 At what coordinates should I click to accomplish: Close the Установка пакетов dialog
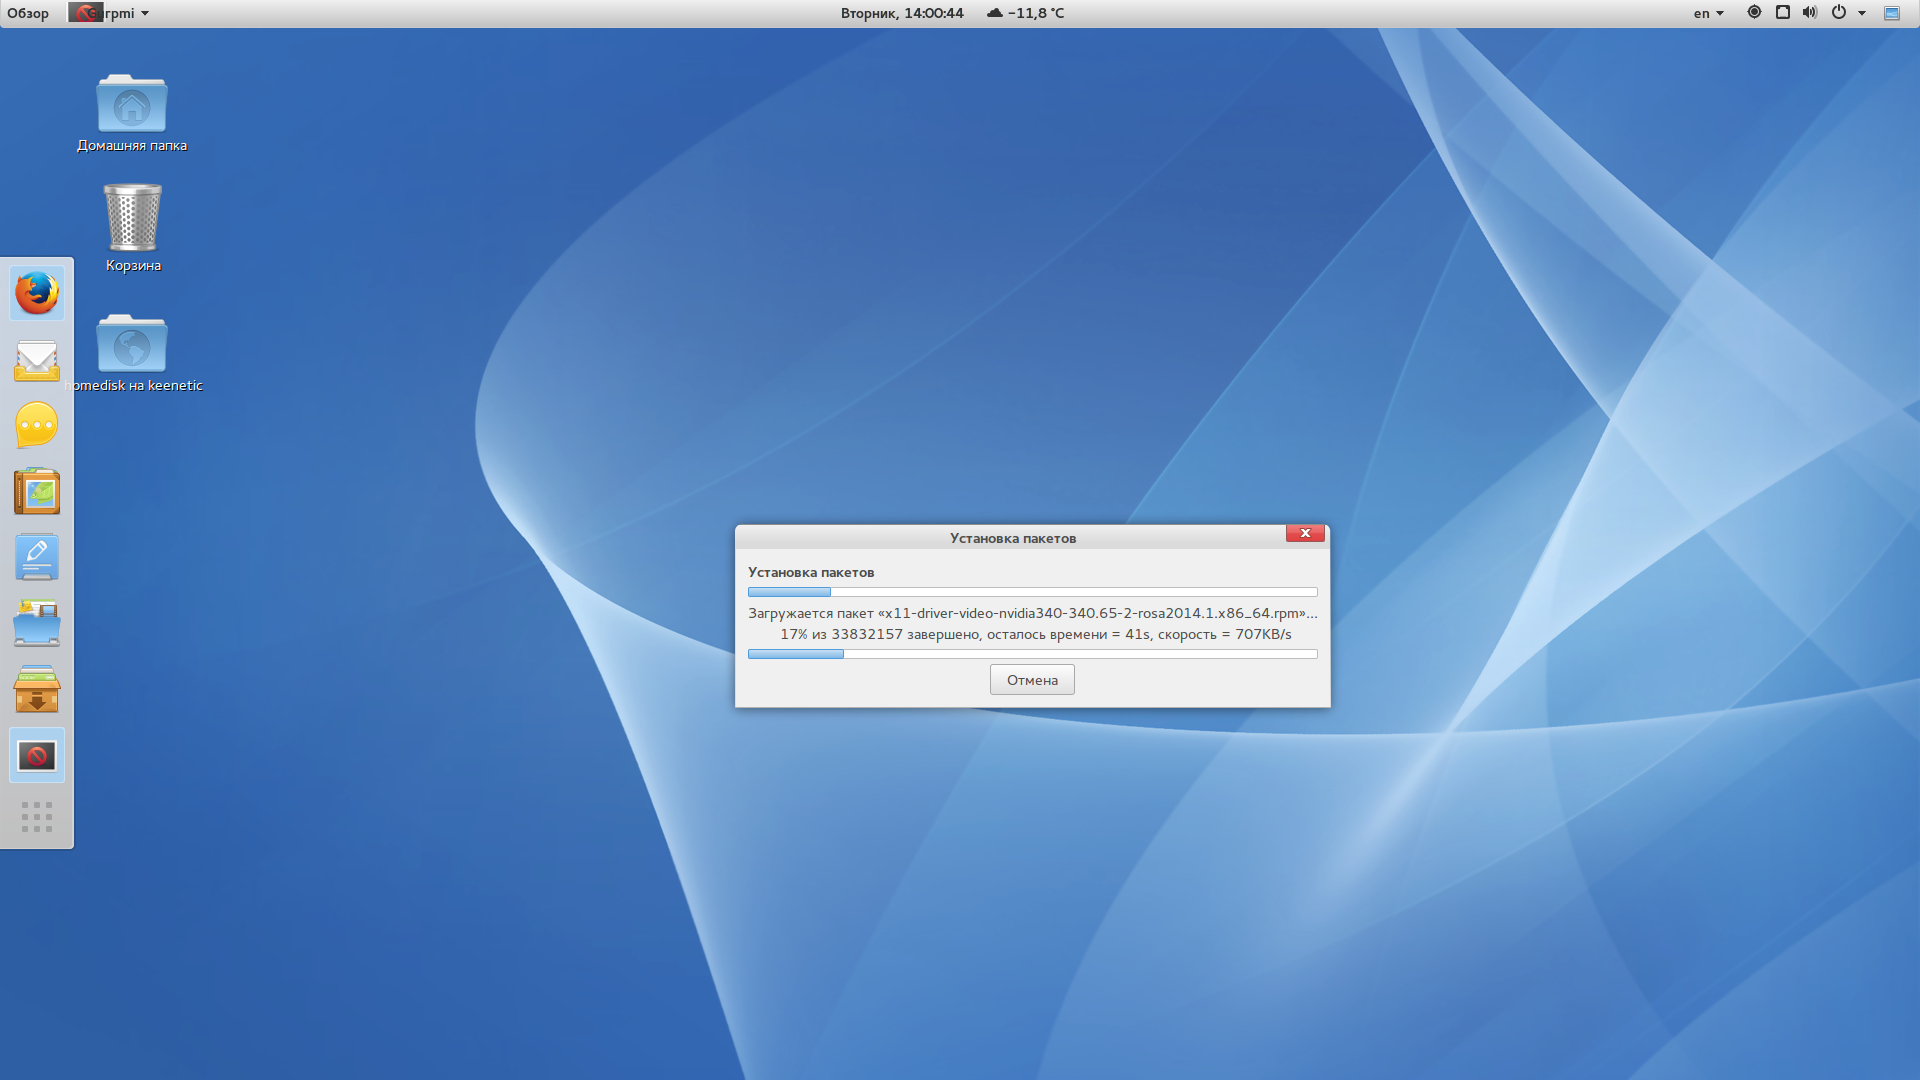pyautogui.click(x=1305, y=534)
